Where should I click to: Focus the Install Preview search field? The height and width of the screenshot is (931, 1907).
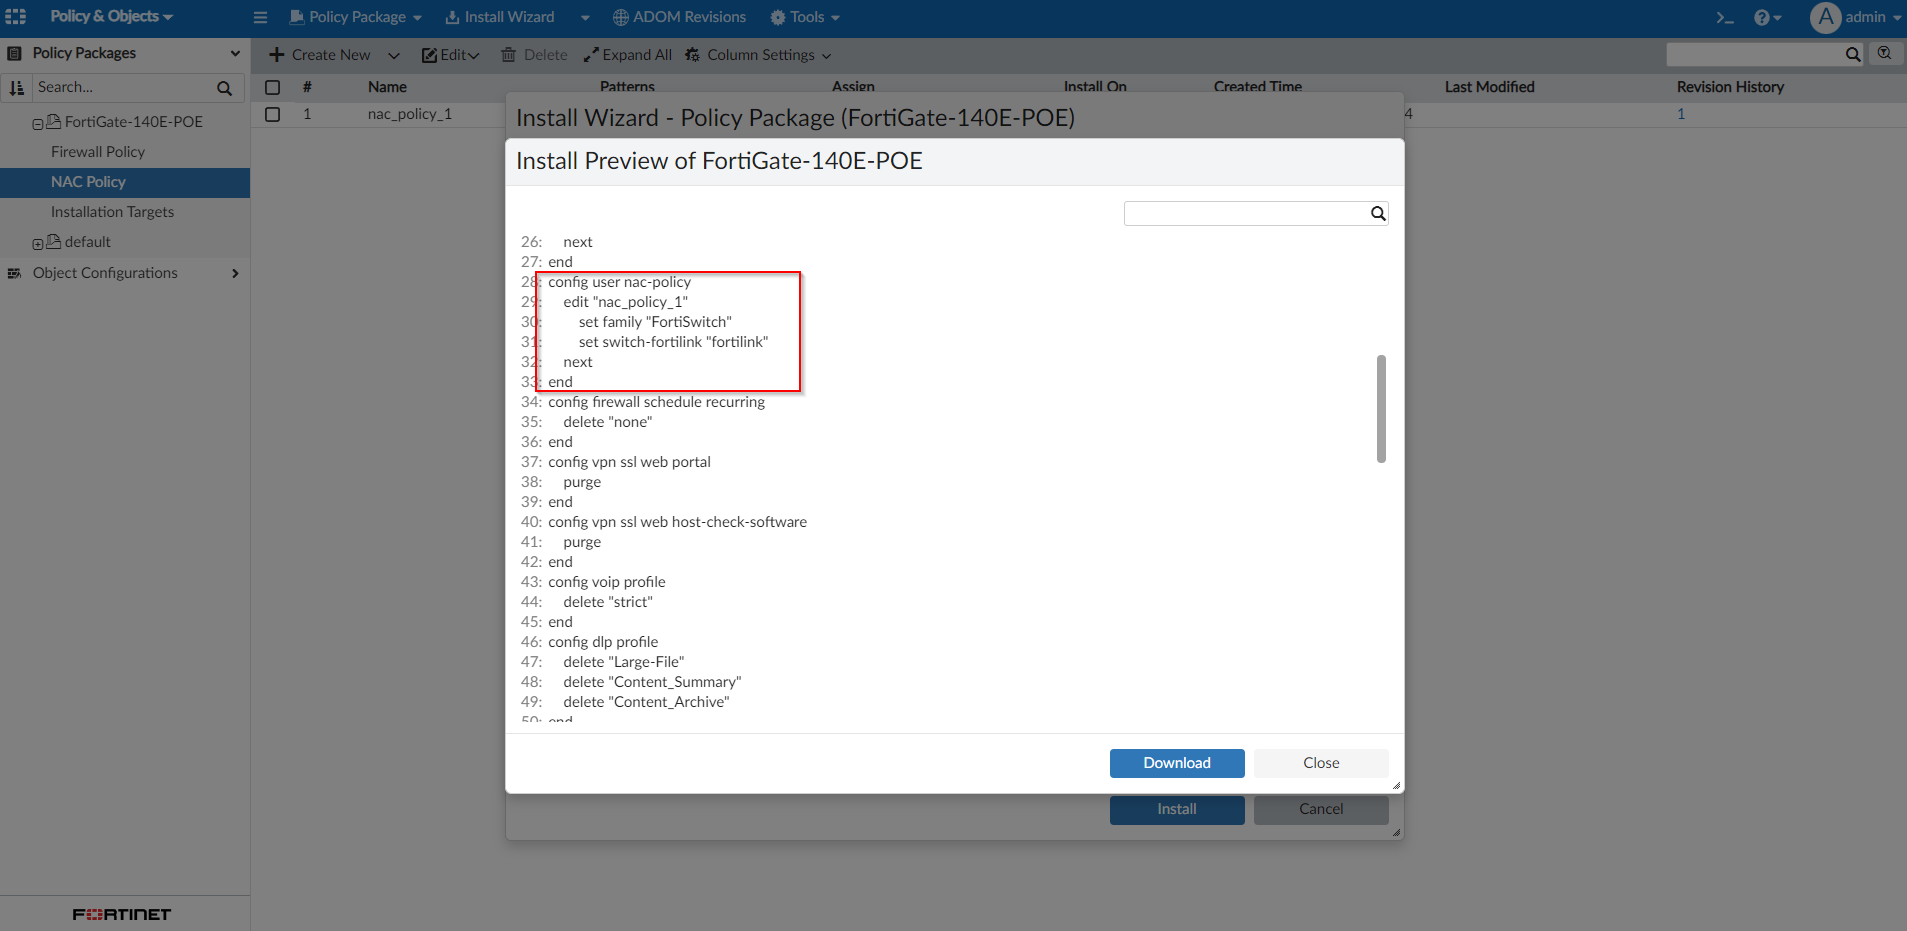pos(1247,213)
